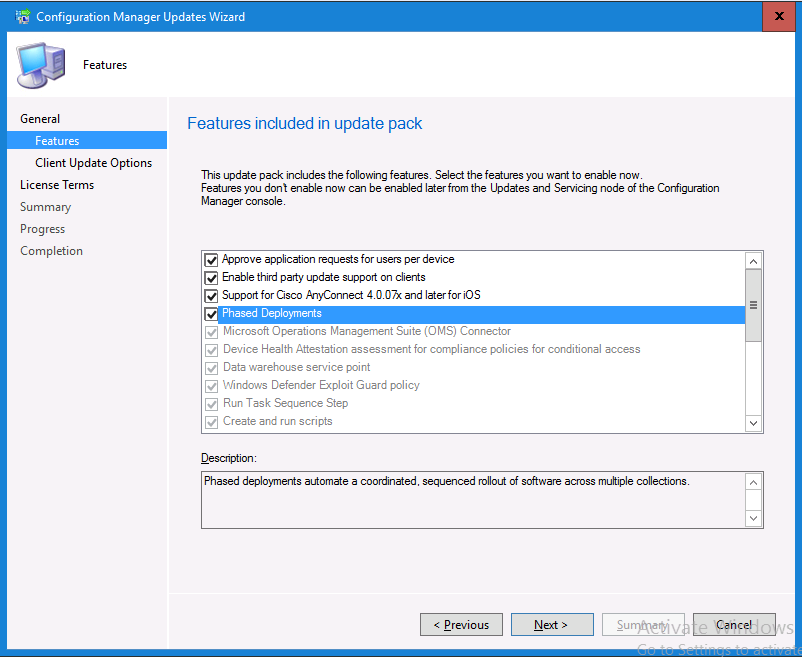
Task: Go back with Previous button
Action: click(461, 624)
